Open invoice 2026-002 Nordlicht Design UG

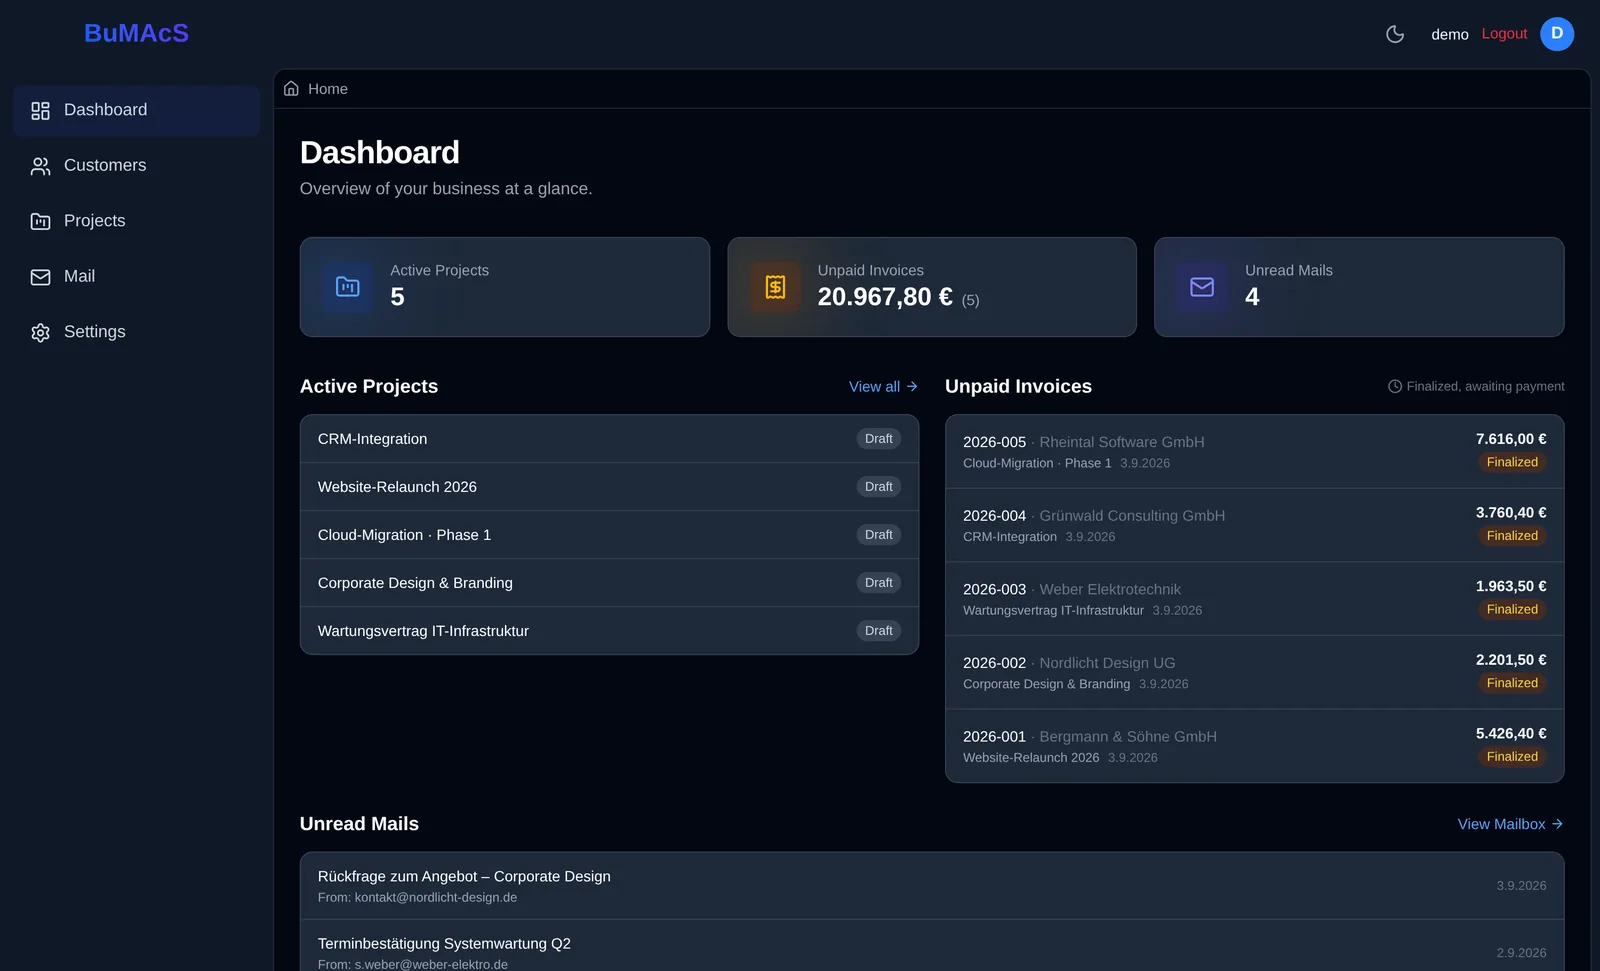[x=1254, y=673]
